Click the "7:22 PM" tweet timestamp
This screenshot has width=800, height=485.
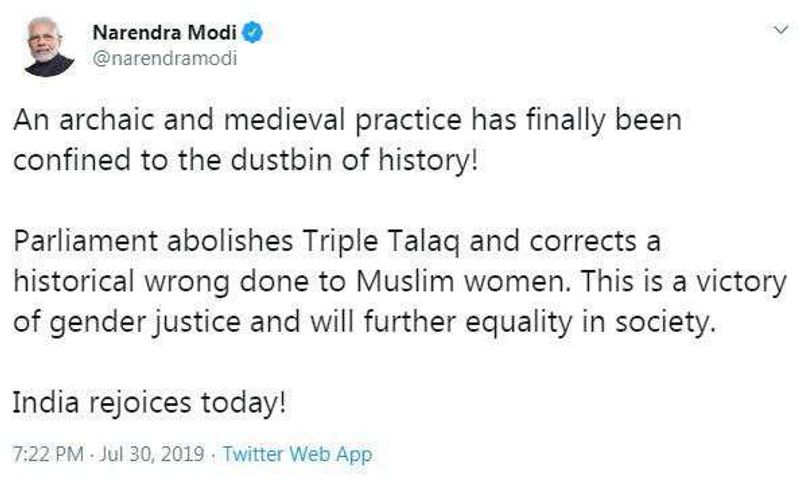46,454
